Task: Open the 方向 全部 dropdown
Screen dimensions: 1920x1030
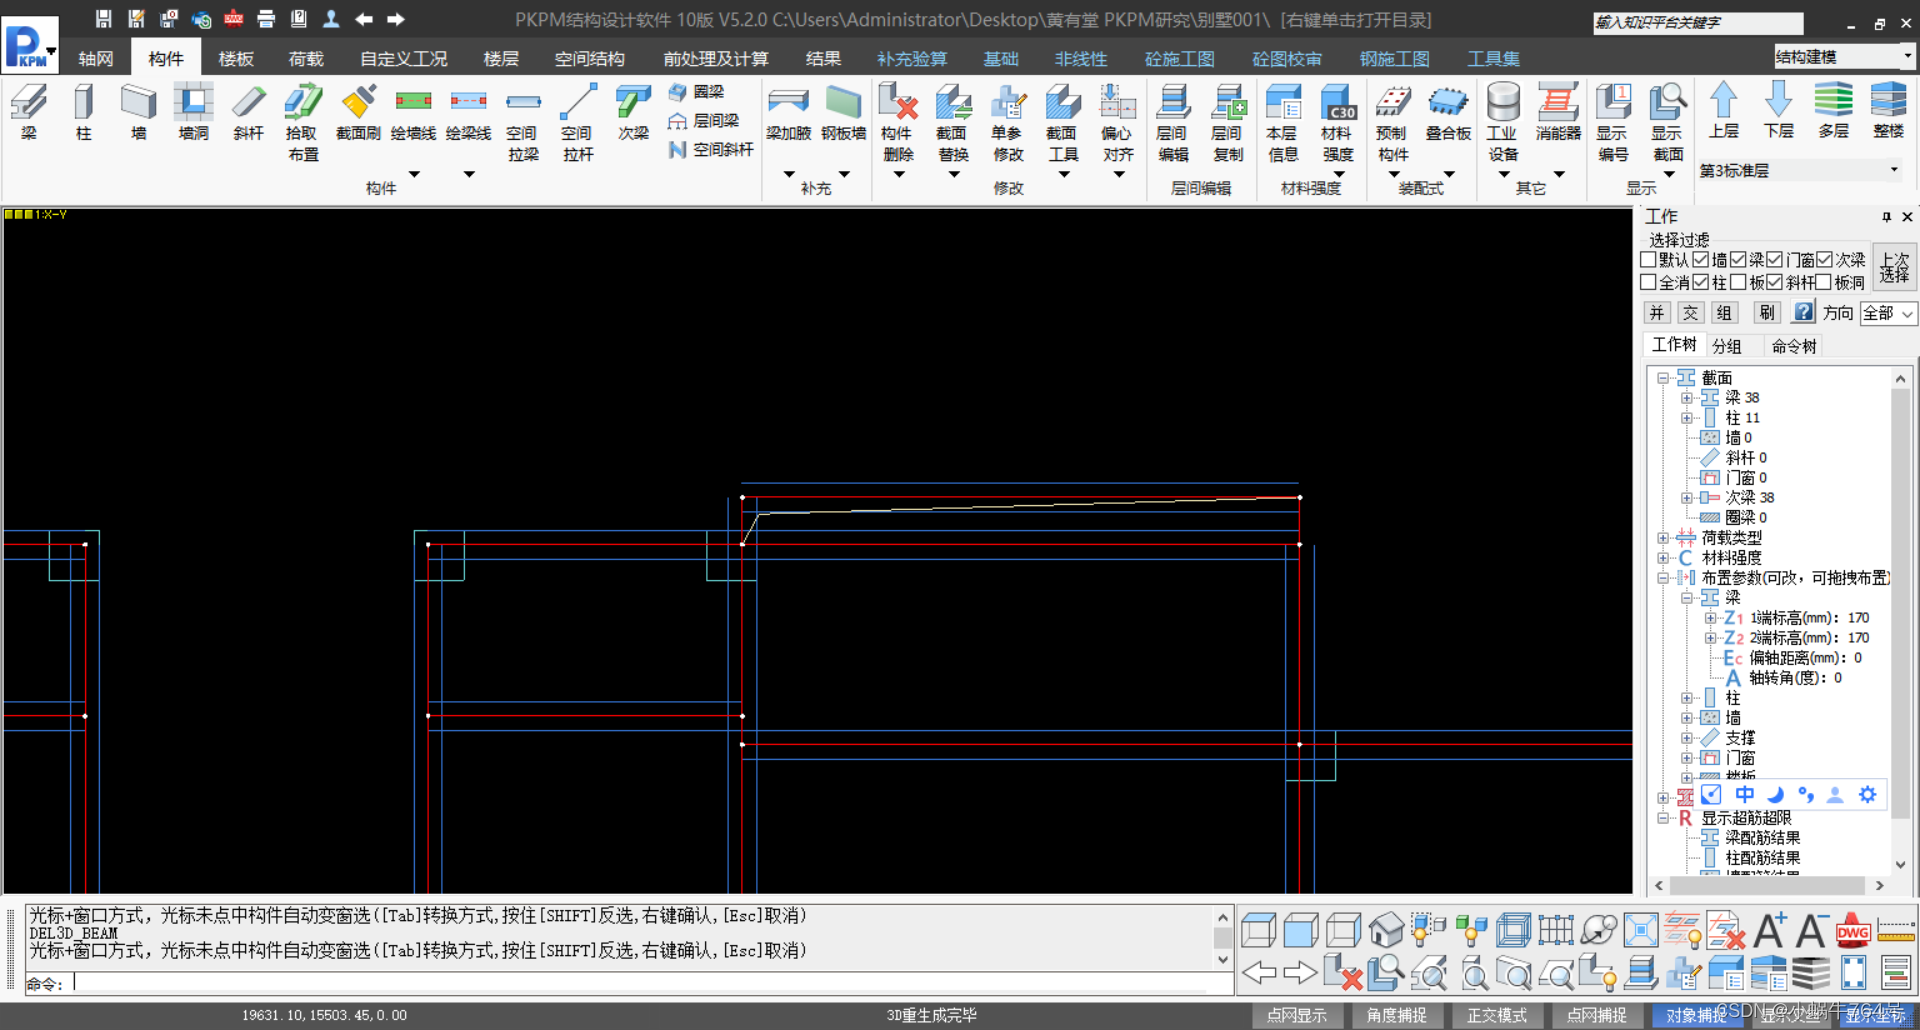Action: pos(1887,313)
